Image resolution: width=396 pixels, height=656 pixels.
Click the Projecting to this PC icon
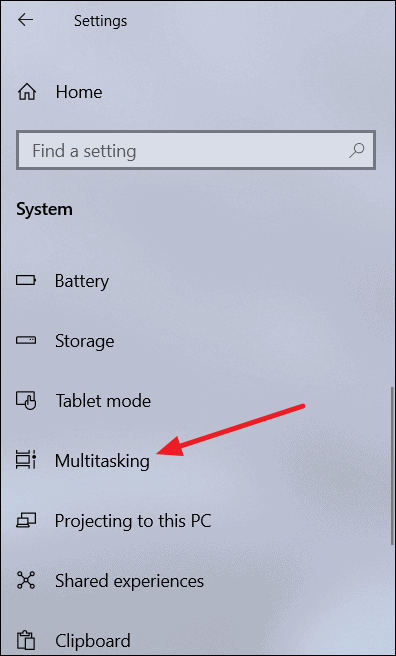[x=26, y=520]
